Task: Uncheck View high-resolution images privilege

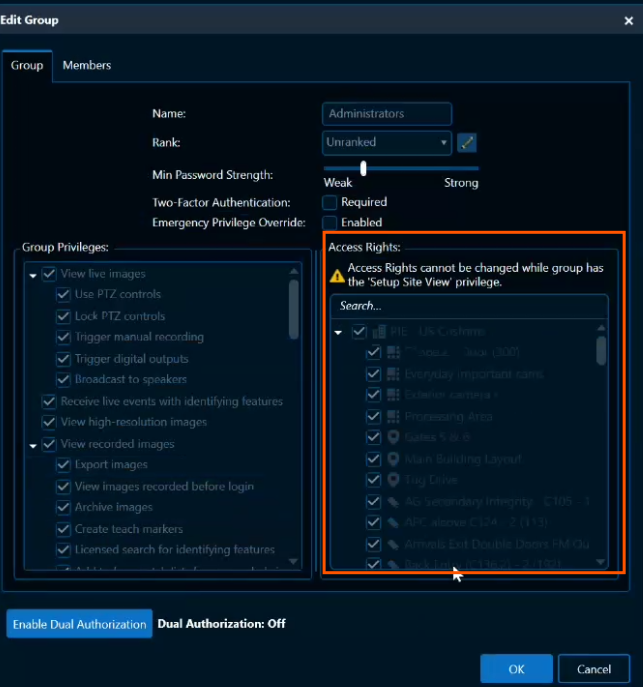Action: 49,422
